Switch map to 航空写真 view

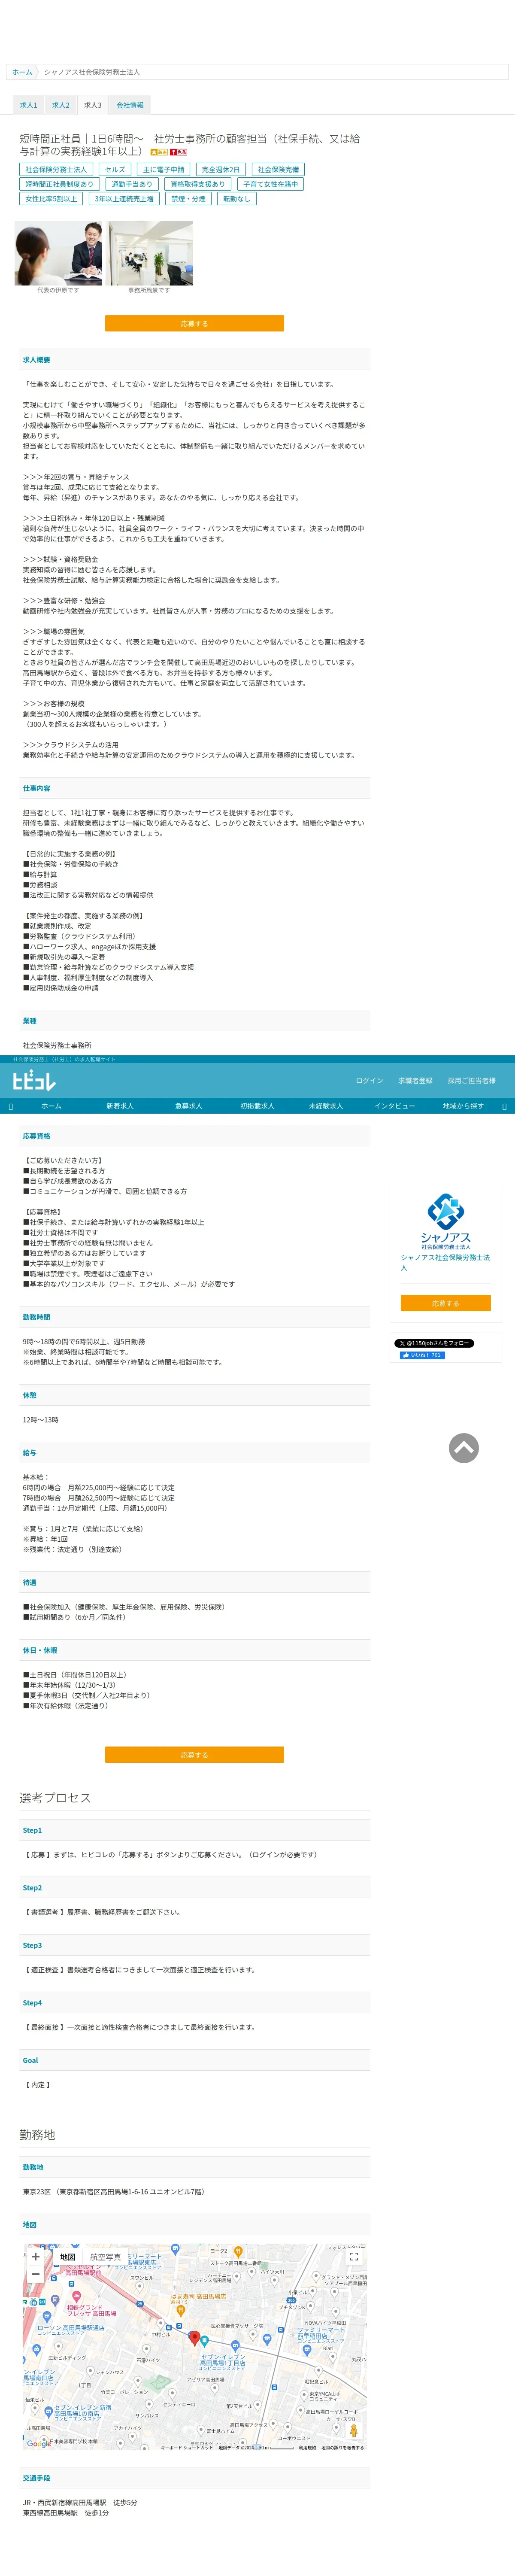click(105, 2257)
